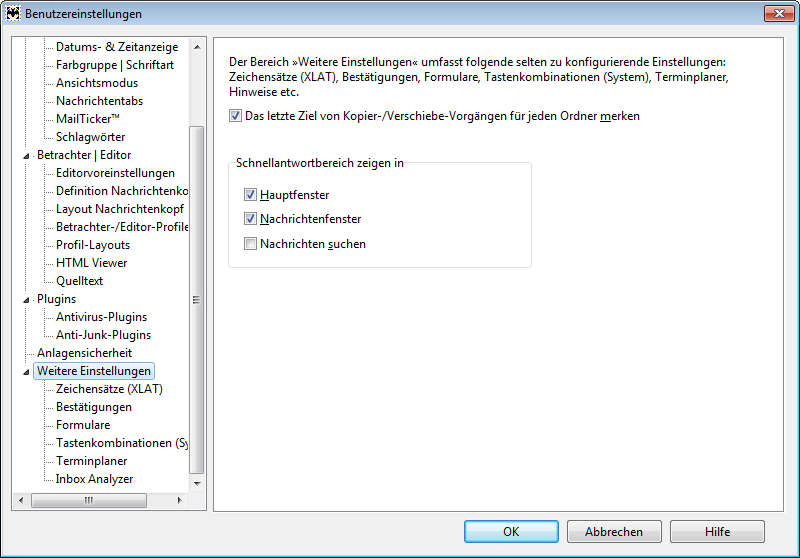Collapse the Plugins tree node
Screen dimensions: 800x558
click(x=27, y=300)
